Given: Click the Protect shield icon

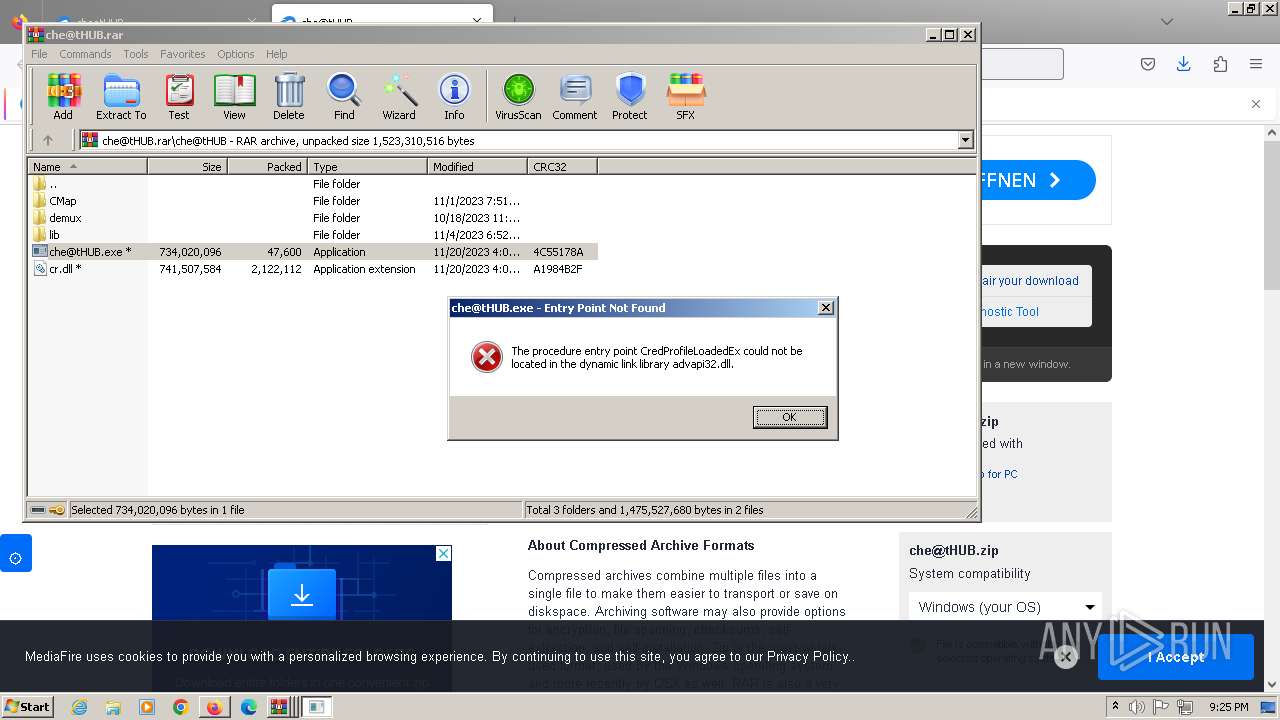Looking at the screenshot, I should 630,97.
